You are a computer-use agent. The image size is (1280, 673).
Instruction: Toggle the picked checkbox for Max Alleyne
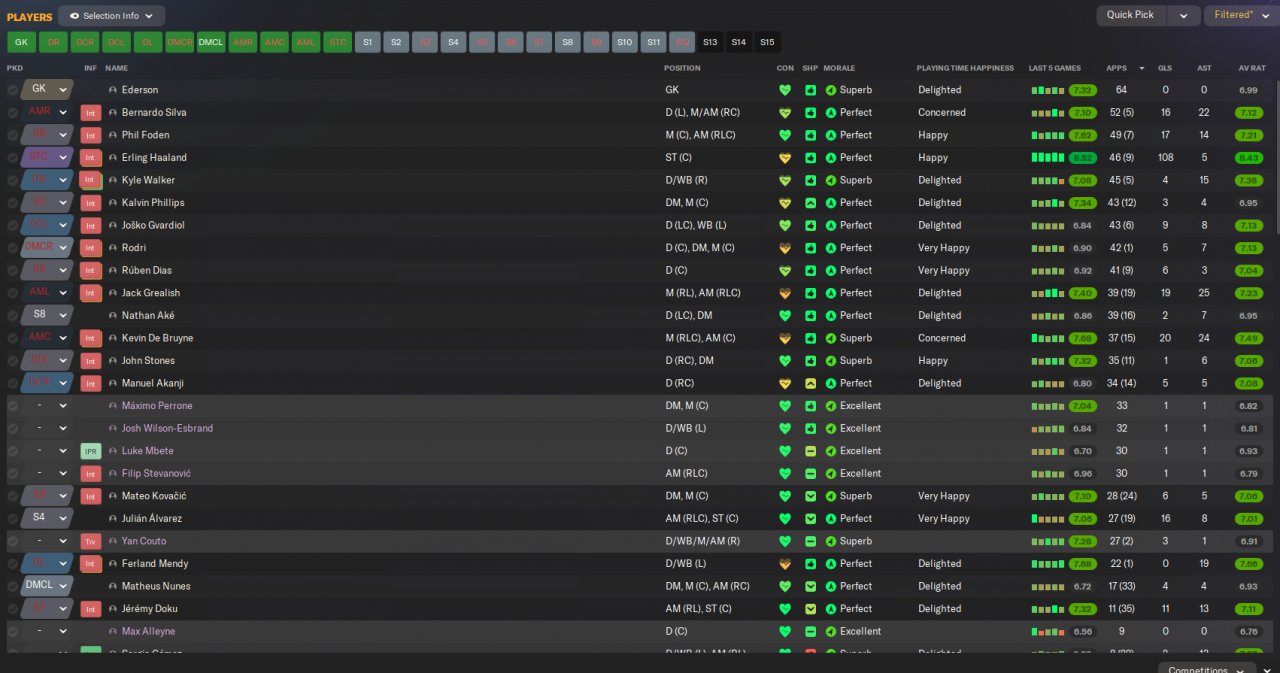pyautogui.click(x=12, y=632)
